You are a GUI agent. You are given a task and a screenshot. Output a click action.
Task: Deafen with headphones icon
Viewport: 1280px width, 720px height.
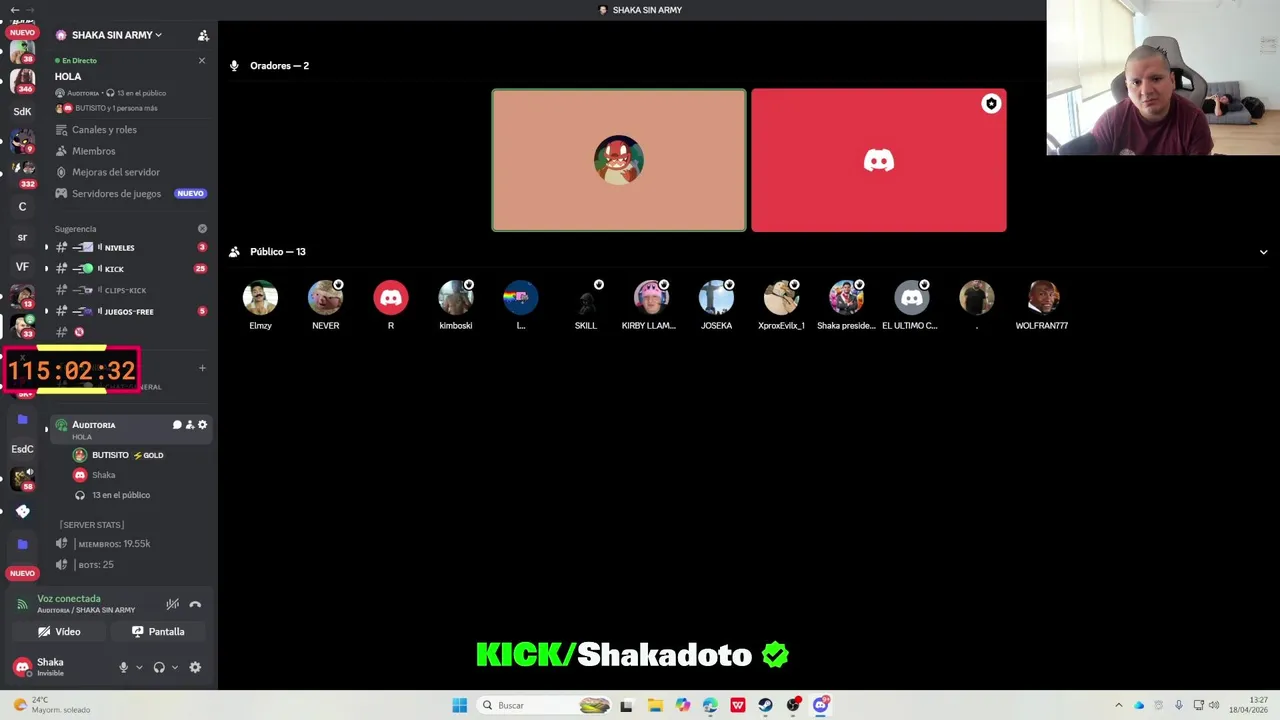(159, 667)
